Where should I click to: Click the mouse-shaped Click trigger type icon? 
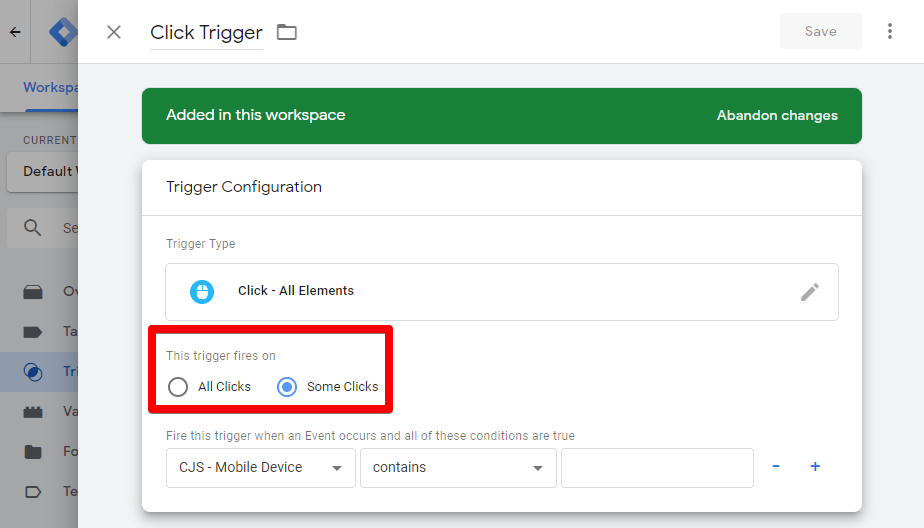[202, 292]
